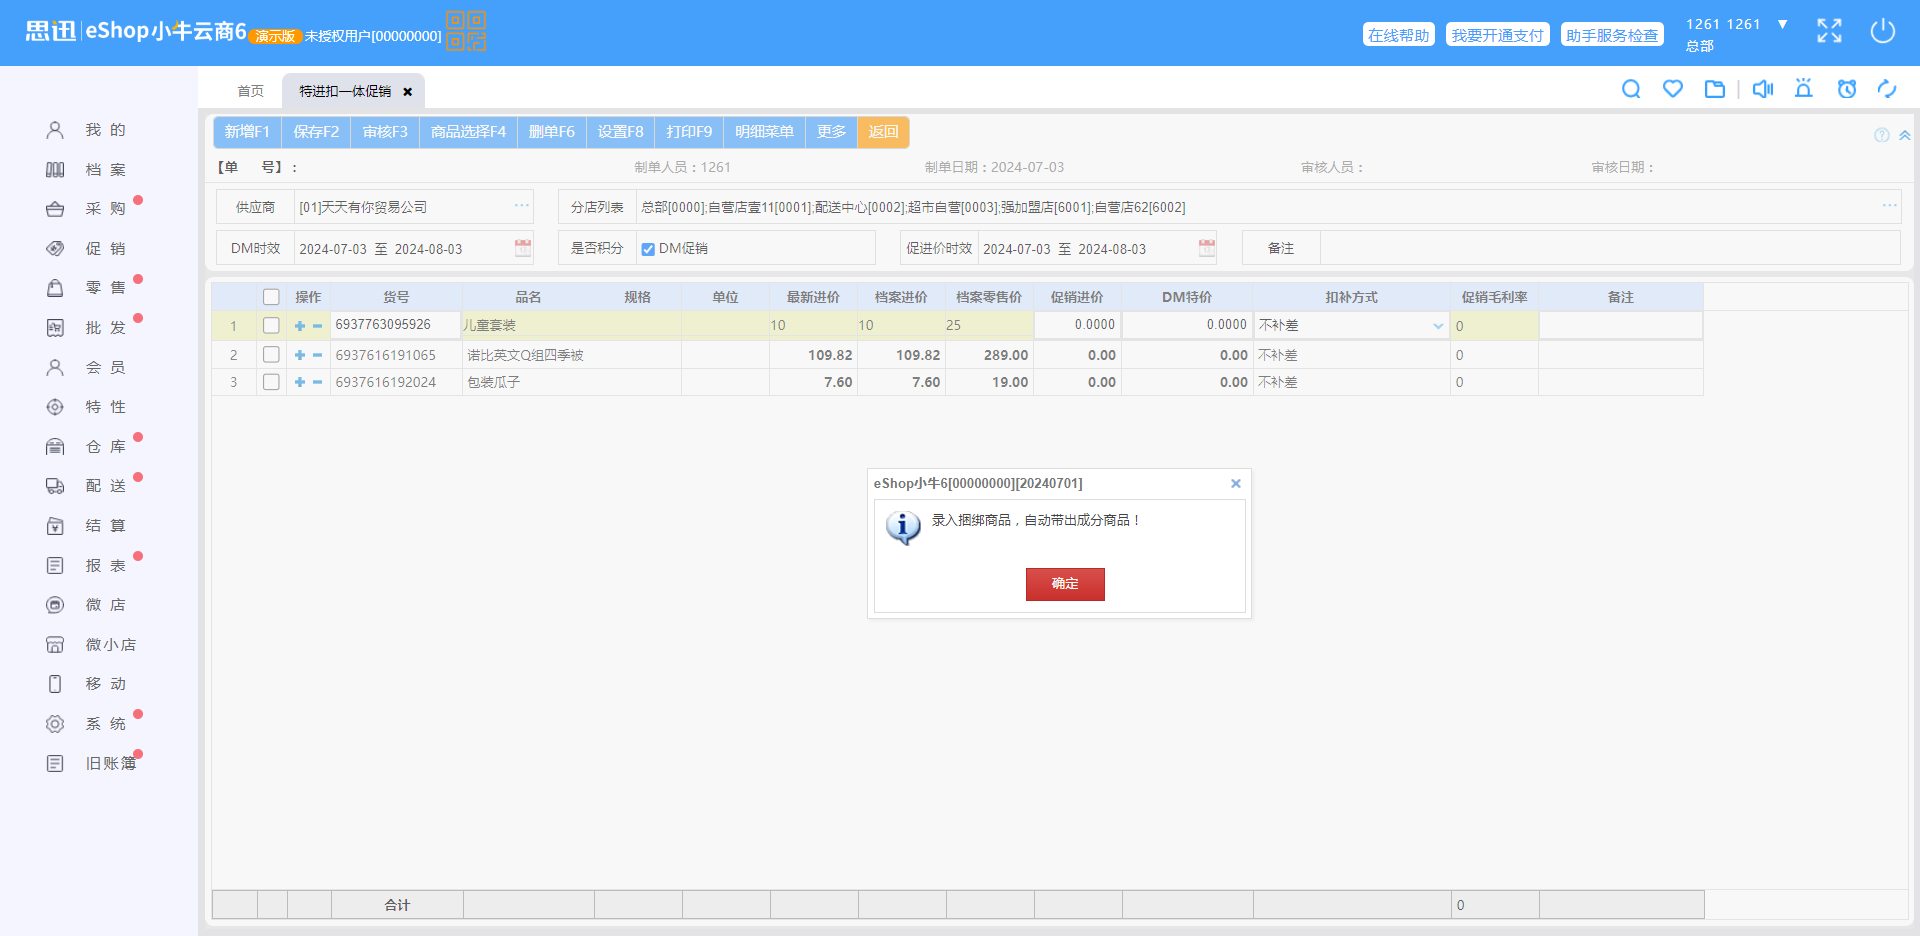
Task: Open the 移动 sidebar module
Action: [88, 684]
